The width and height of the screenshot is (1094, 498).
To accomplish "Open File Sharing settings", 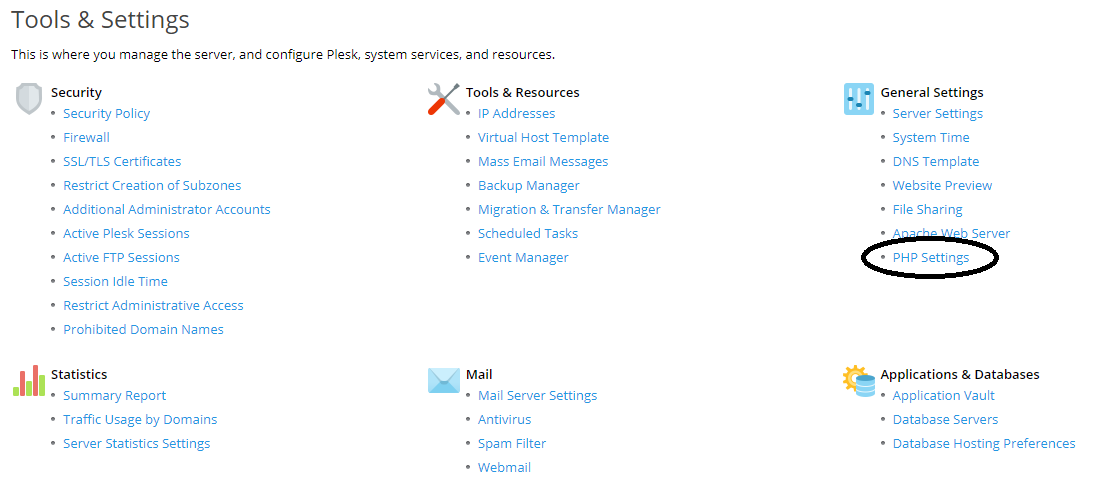I will tap(927, 209).
